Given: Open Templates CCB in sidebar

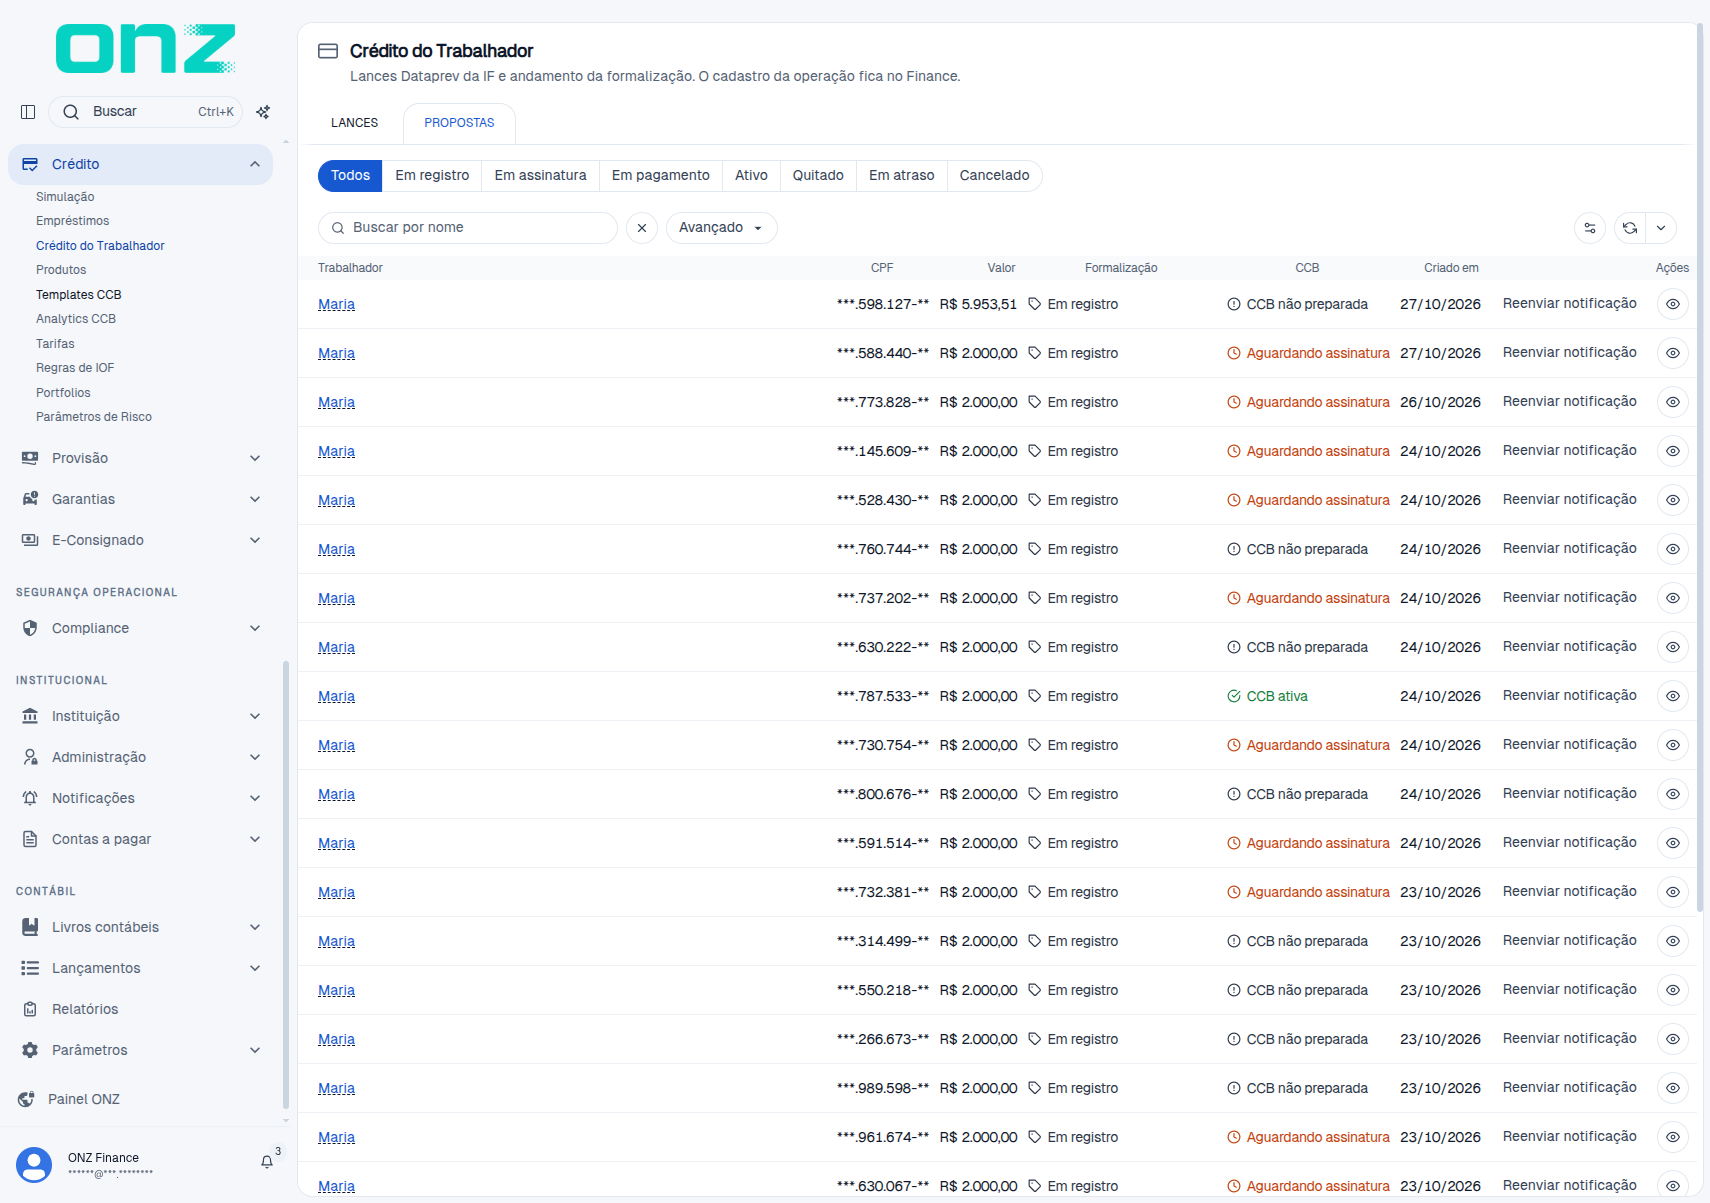Looking at the screenshot, I should tap(79, 295).
